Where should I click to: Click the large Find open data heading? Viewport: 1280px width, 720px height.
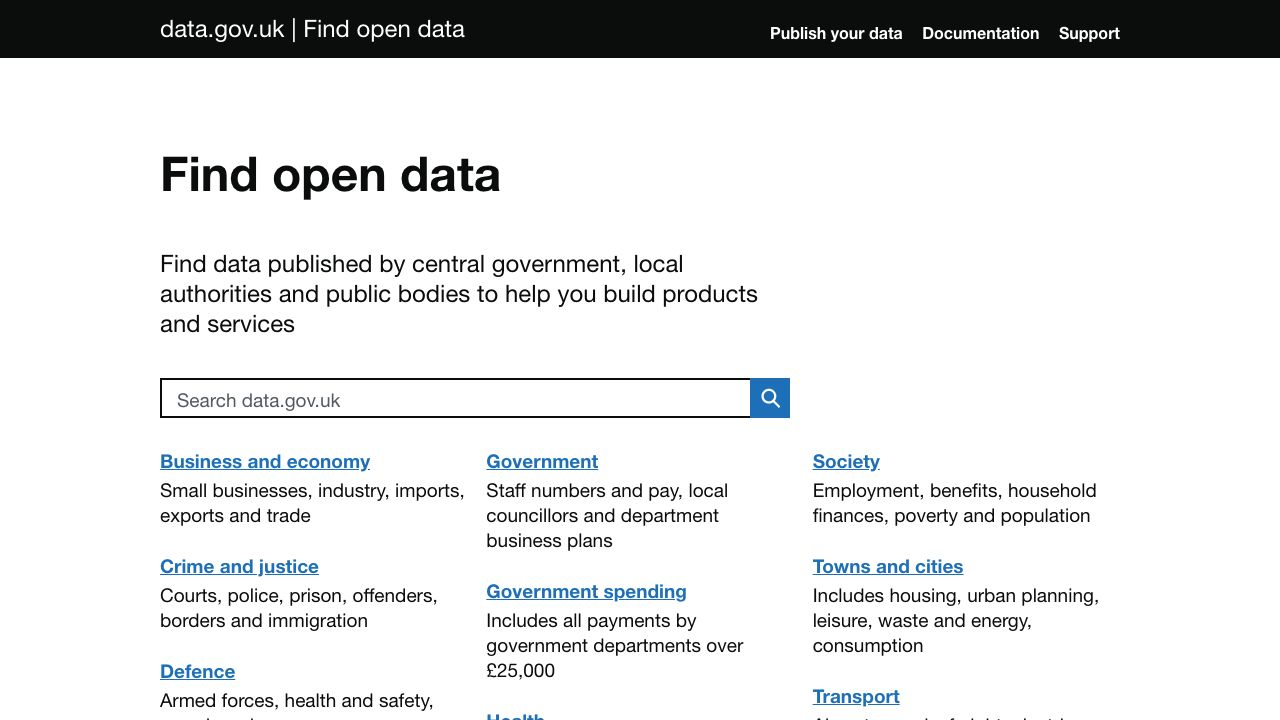point(330,175)
